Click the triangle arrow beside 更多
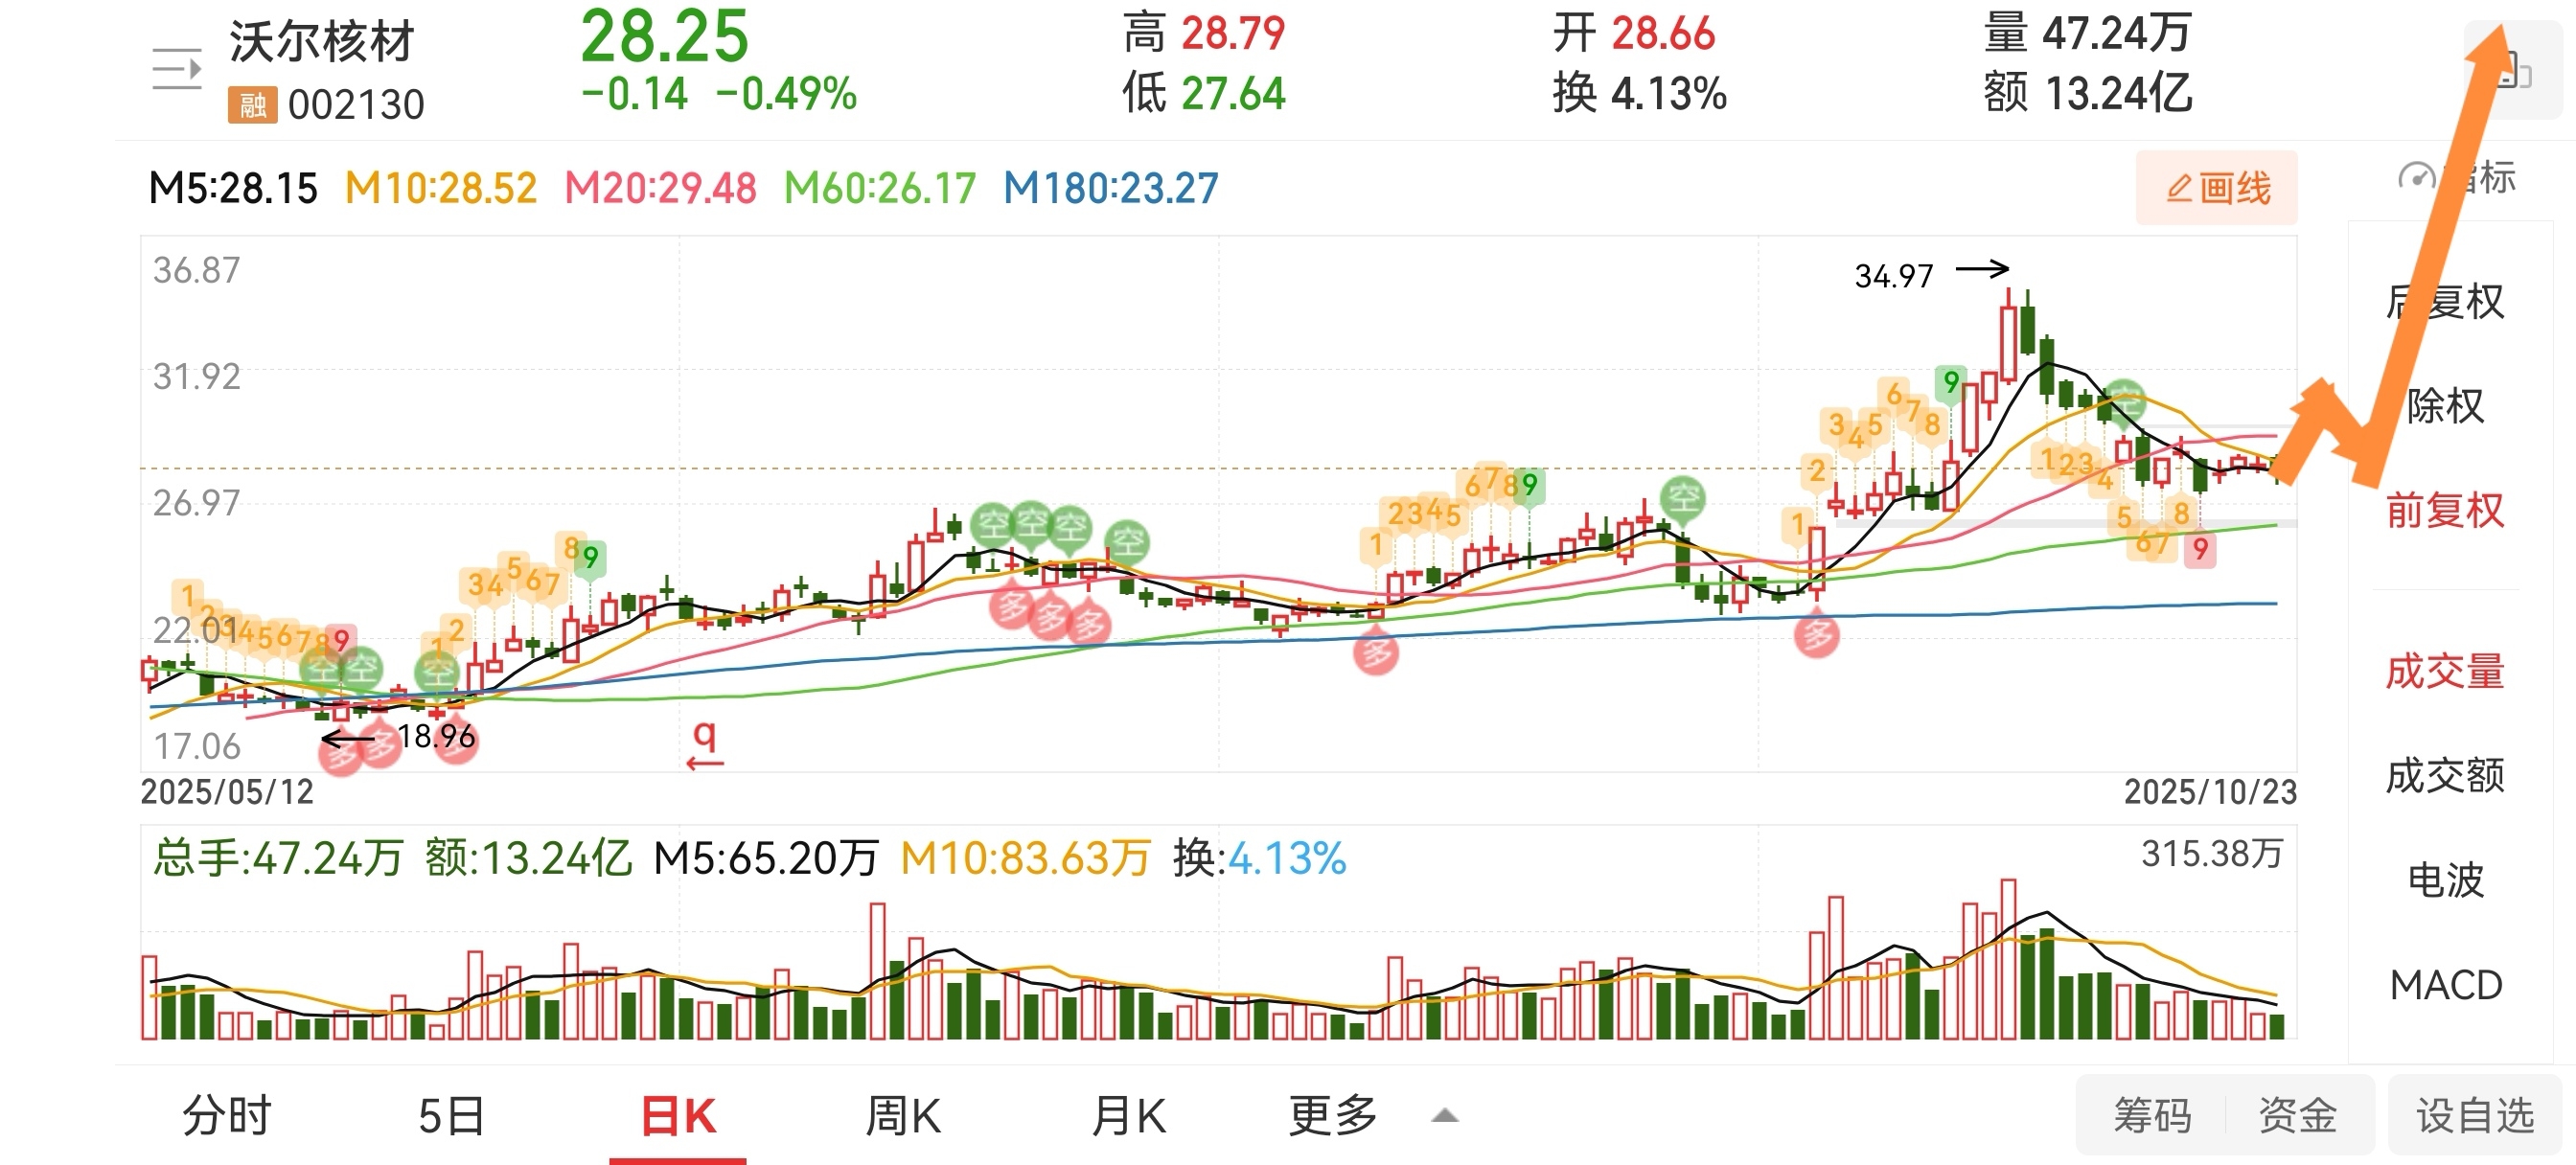The height and width of the screenshot is (1165, 2576). click(x=1444, y=1116)
